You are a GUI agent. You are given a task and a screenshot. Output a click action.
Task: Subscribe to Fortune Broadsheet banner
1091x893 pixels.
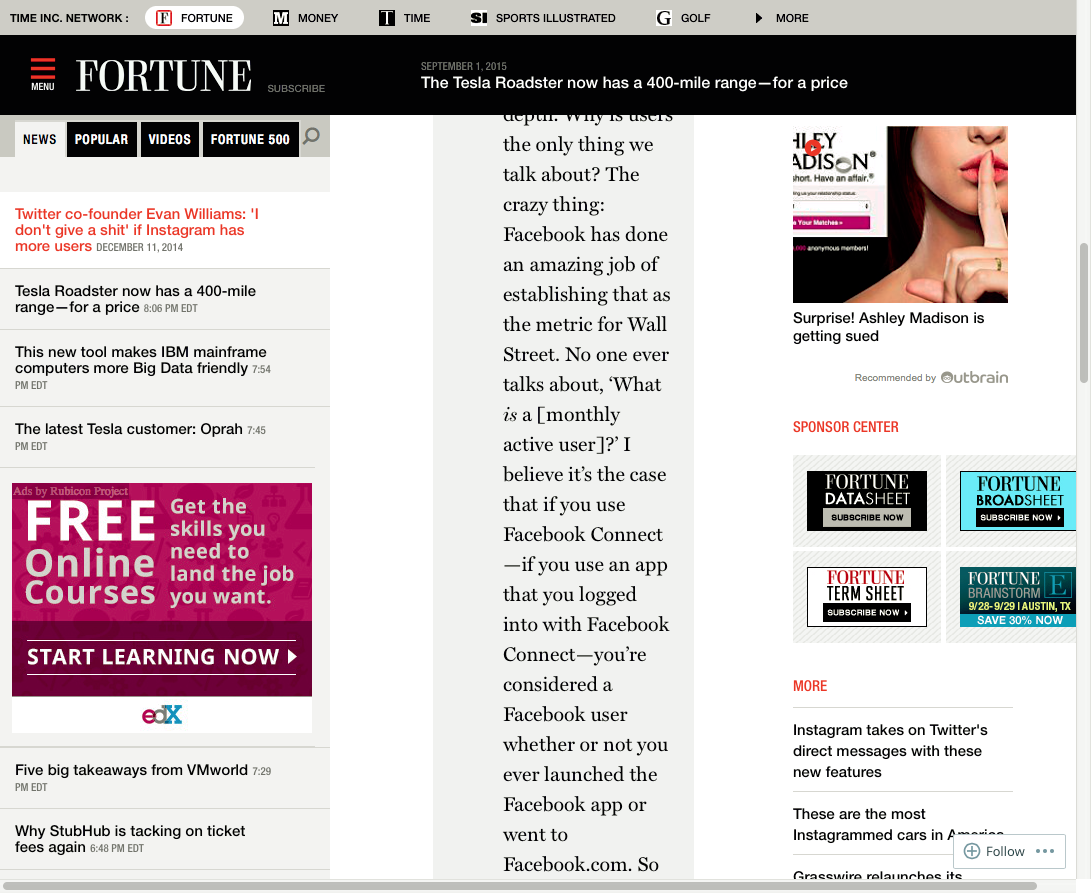click(1018, 500)
